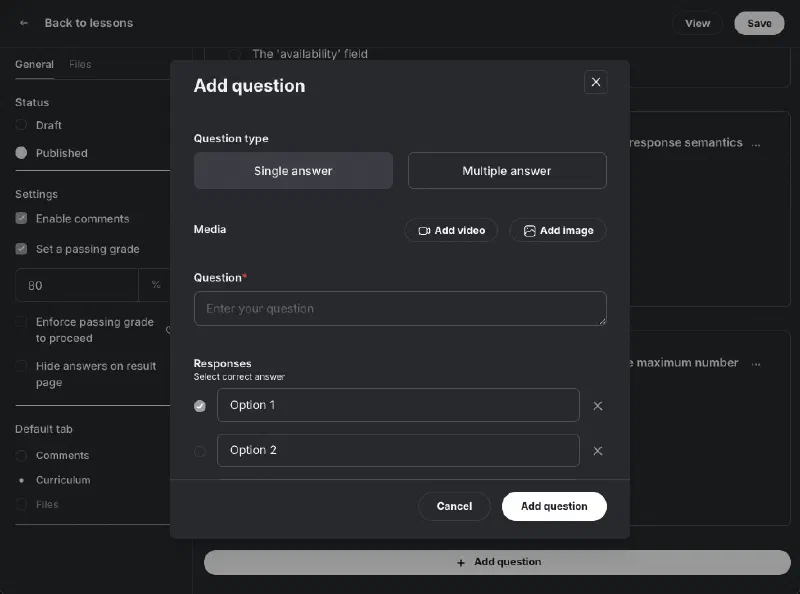Switch to the Files tab
This screenshot has height=594, width=800.
point(80,64)
